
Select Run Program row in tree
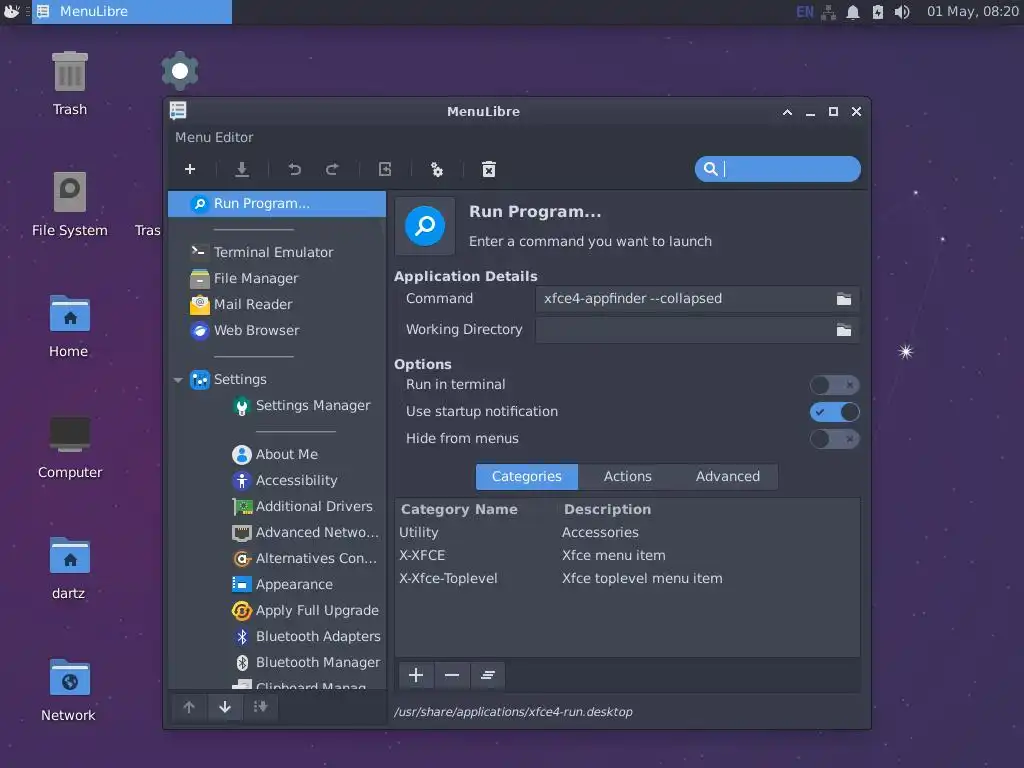(277, 204)
